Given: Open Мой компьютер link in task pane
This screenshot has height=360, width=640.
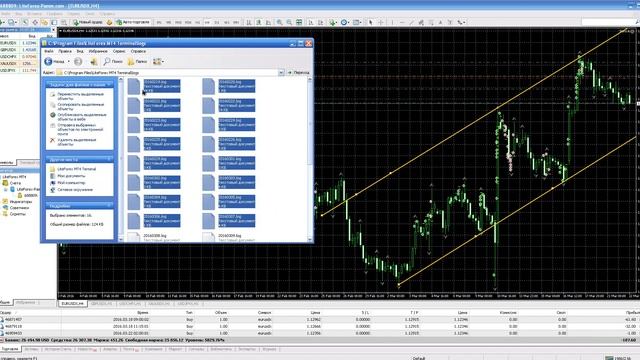Looking at the screenshot, I should point(71,183).
